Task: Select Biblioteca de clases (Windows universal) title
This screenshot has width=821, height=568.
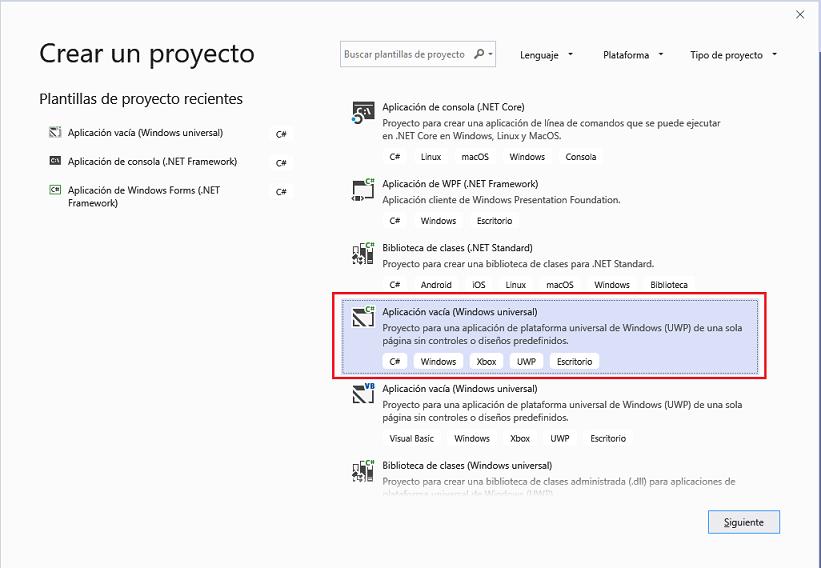Action: tap(467, 465)
